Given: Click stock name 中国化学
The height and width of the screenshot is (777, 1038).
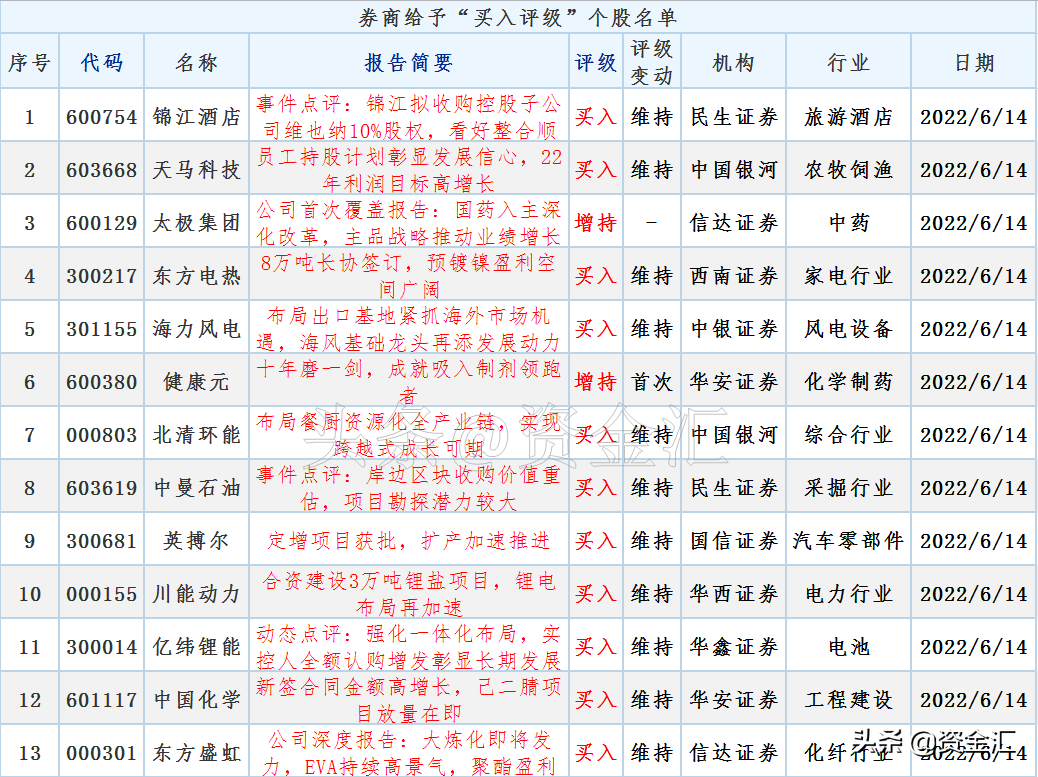Looking at the screenshot, I should pos(196,700).
